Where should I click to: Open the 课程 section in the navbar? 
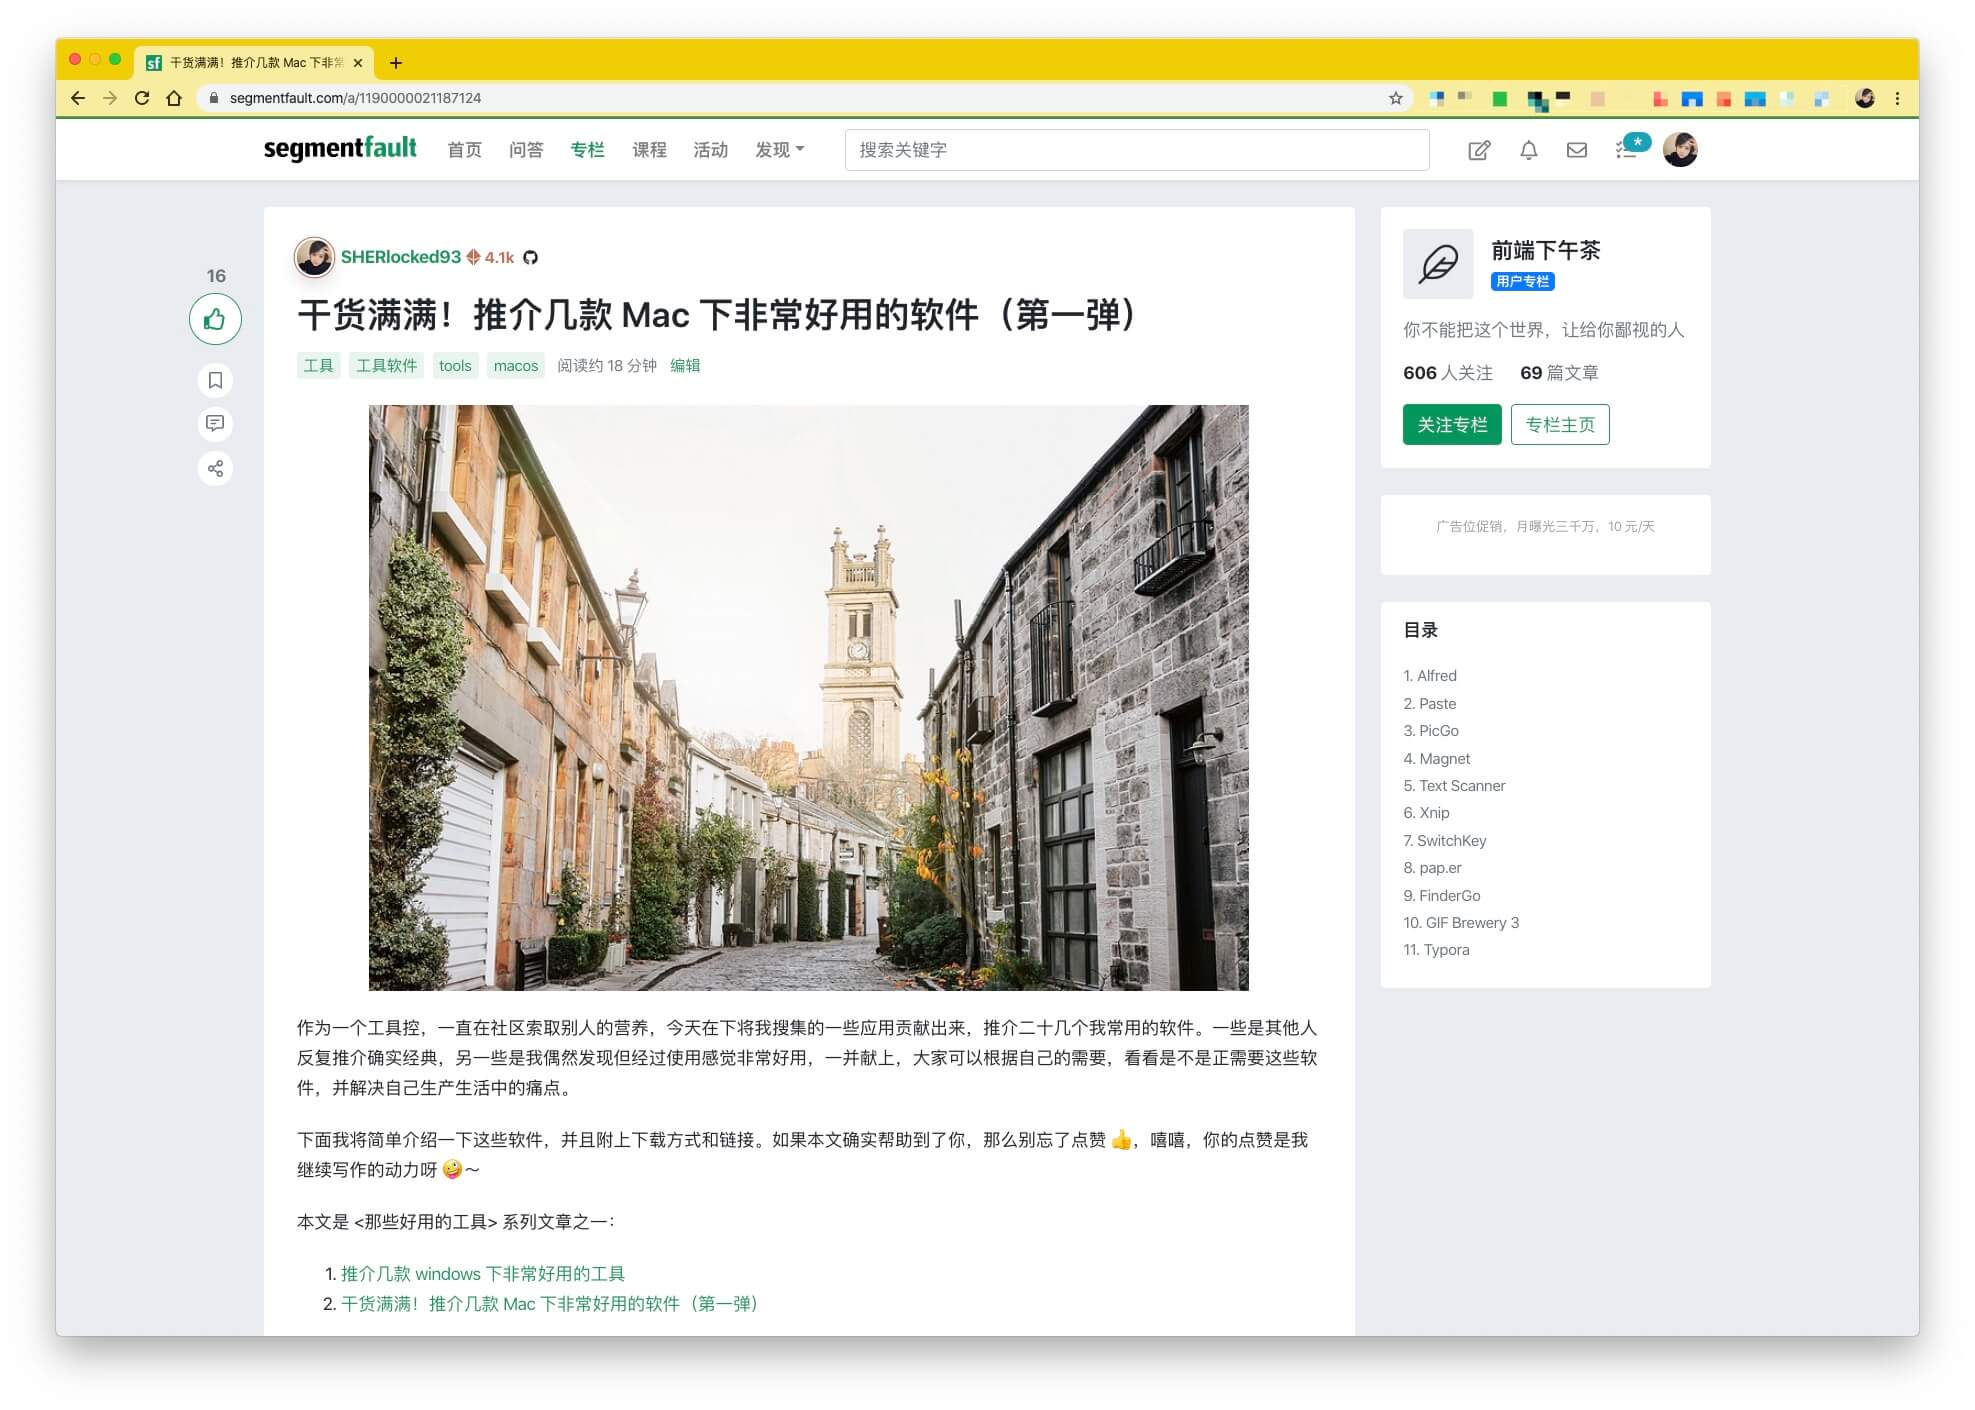[x=649, y=149]
